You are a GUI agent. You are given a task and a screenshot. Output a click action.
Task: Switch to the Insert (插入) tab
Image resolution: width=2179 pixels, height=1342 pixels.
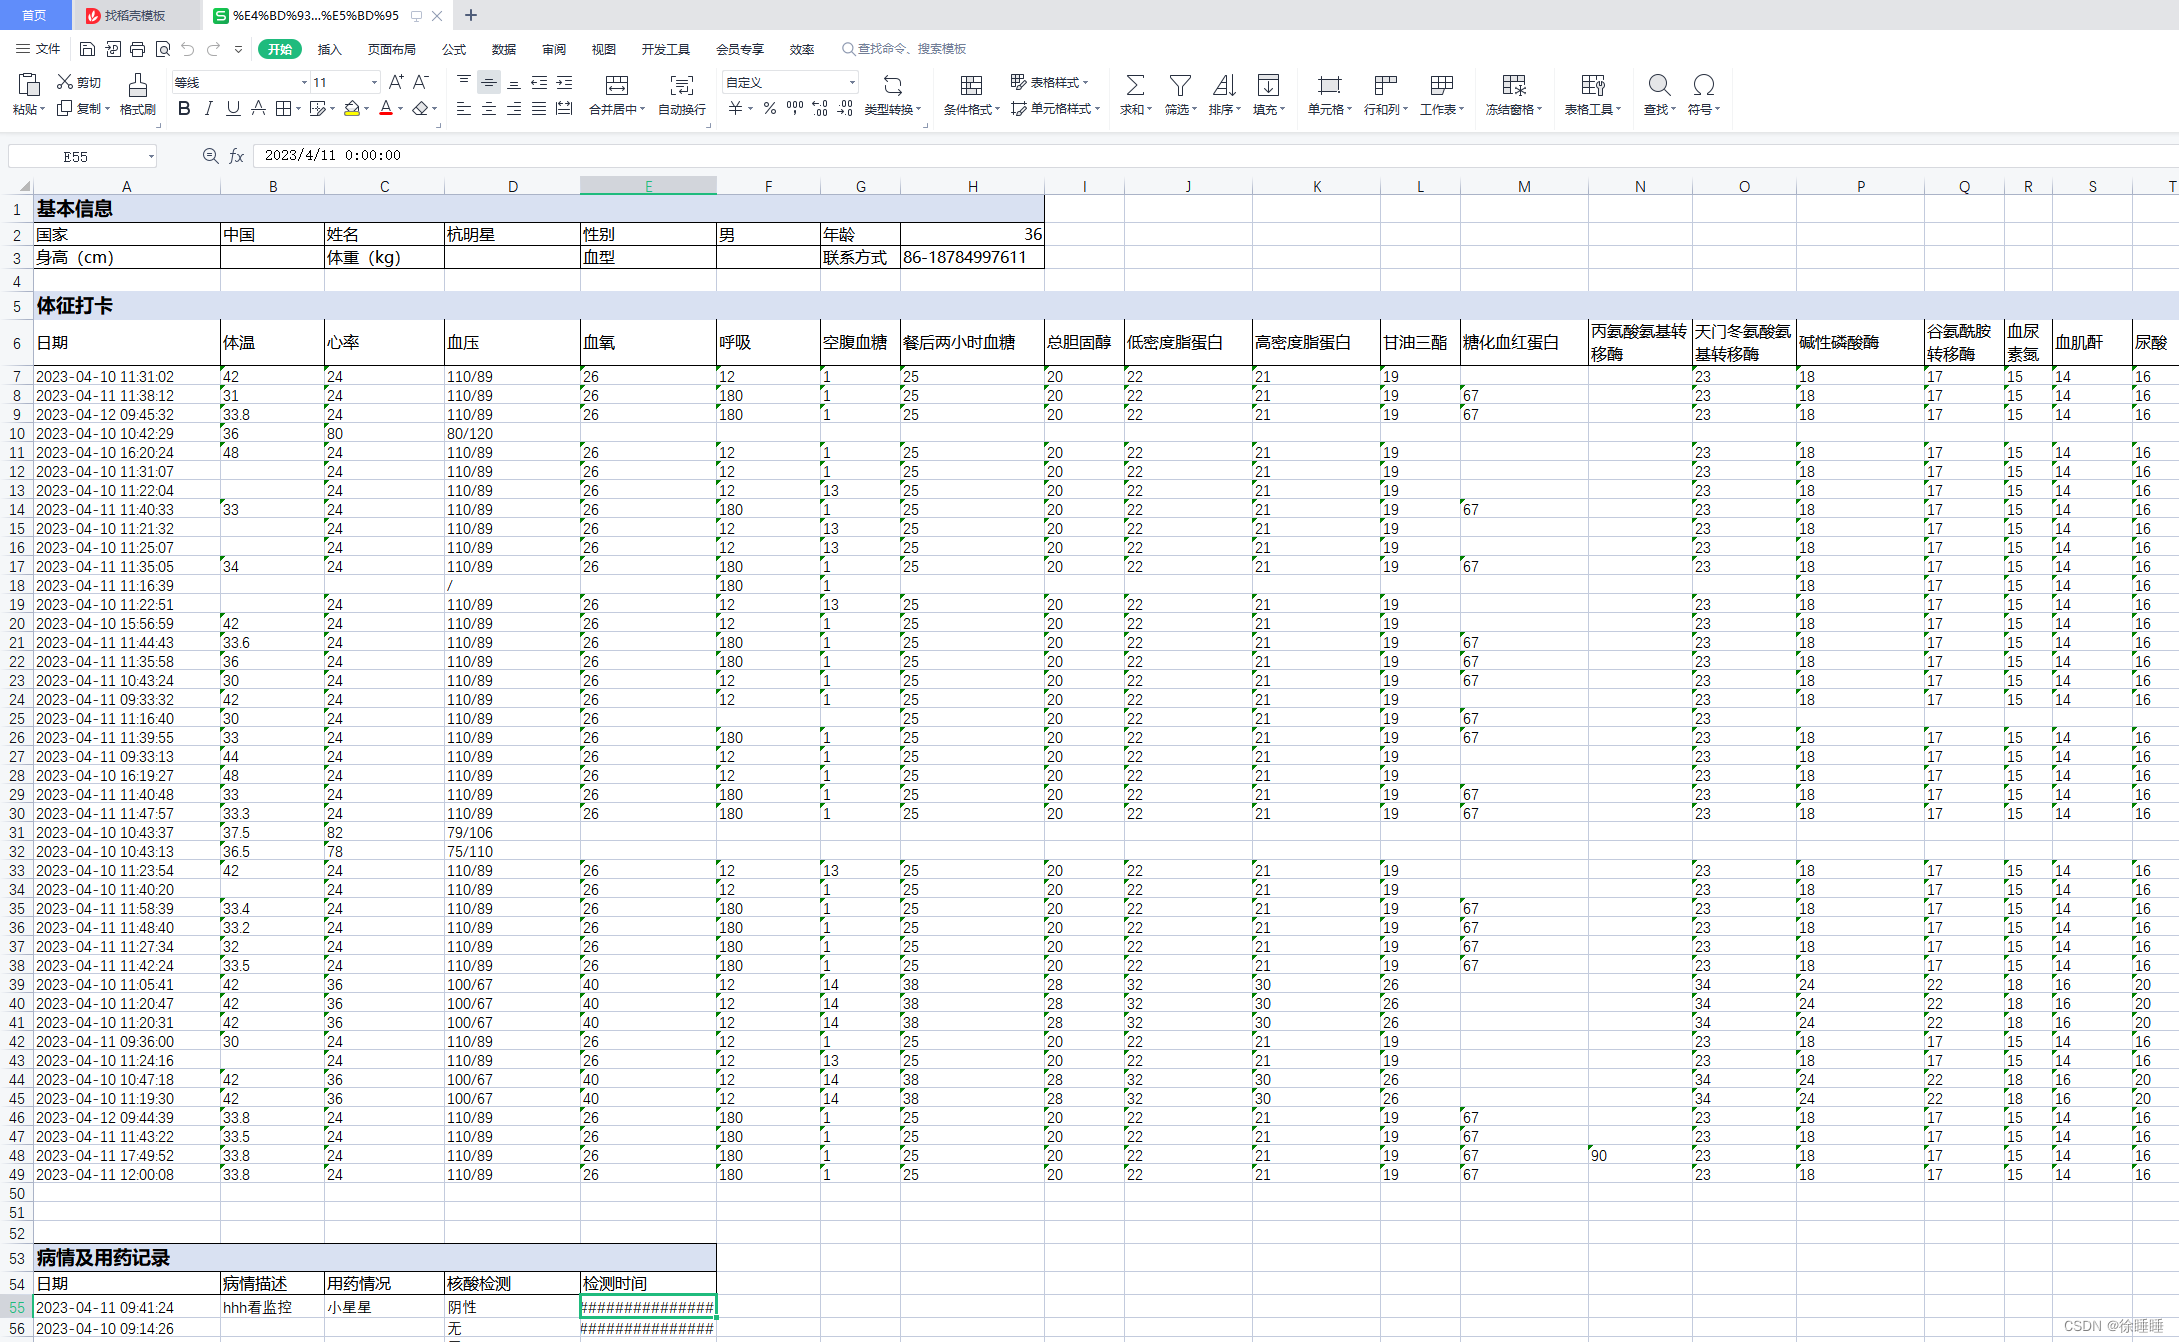[x=329, y=49]
